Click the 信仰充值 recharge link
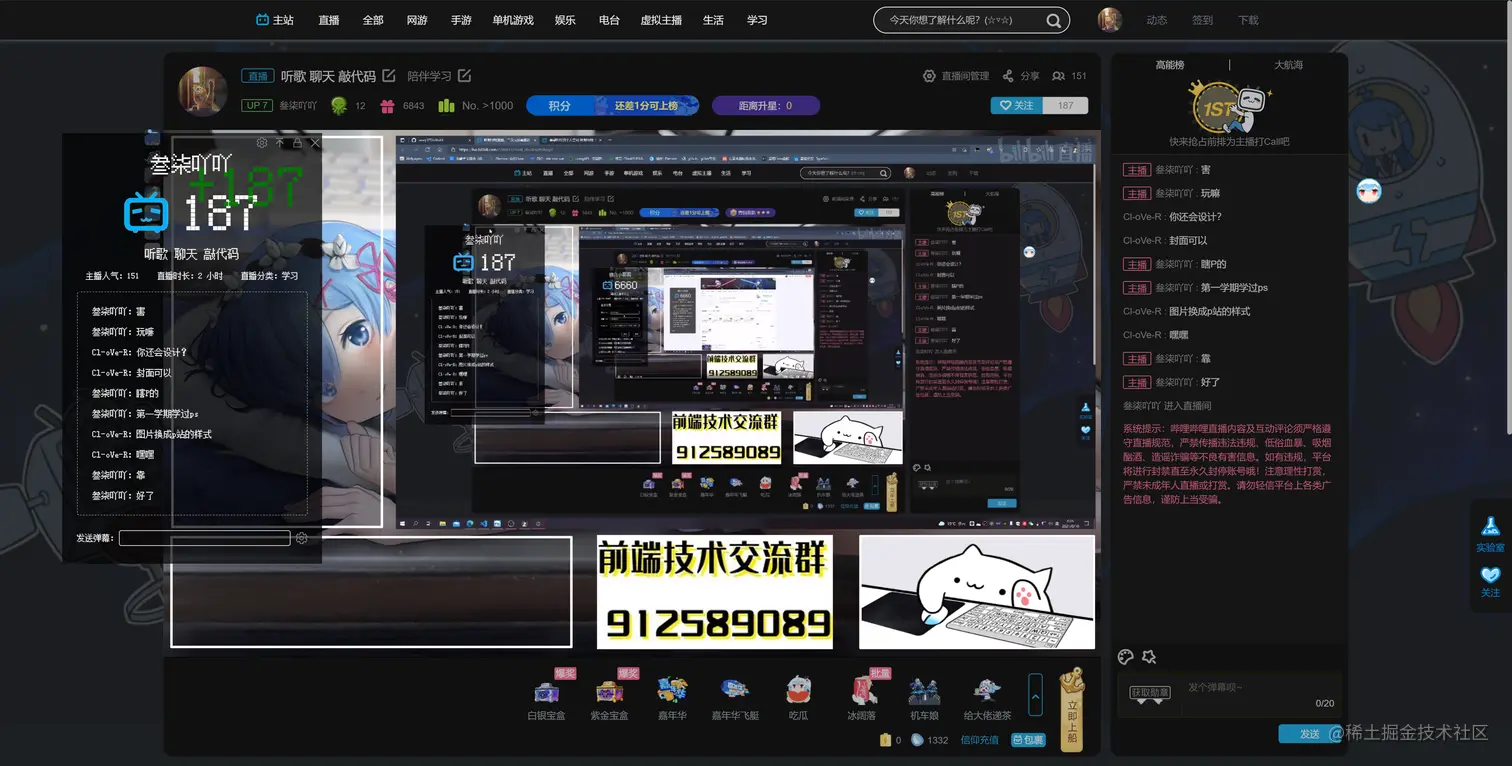 tap(979, 740)
